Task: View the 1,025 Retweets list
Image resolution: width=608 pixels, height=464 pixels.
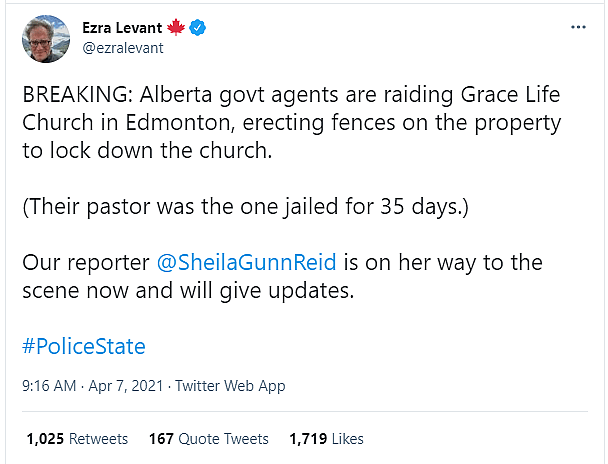Action: click(x=77, y=439)
